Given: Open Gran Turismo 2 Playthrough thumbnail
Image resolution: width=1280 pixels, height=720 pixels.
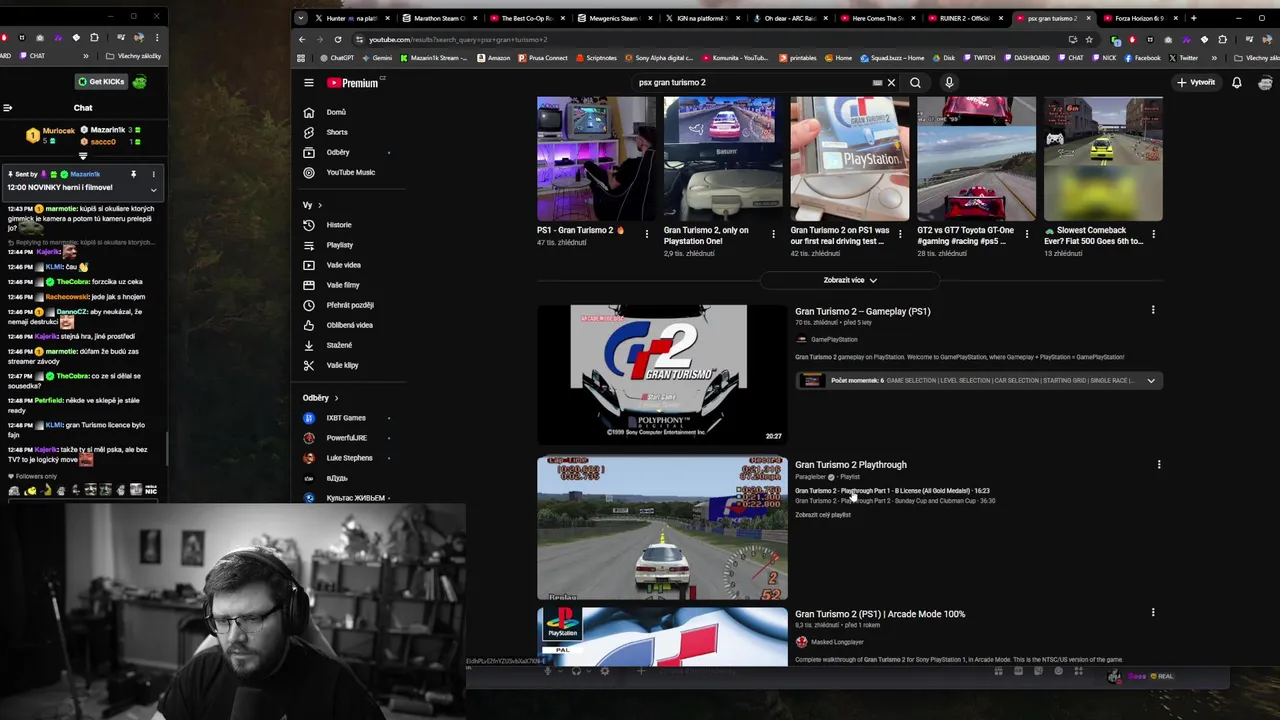Looking at the screenshot, I should [x=662, y=528].
